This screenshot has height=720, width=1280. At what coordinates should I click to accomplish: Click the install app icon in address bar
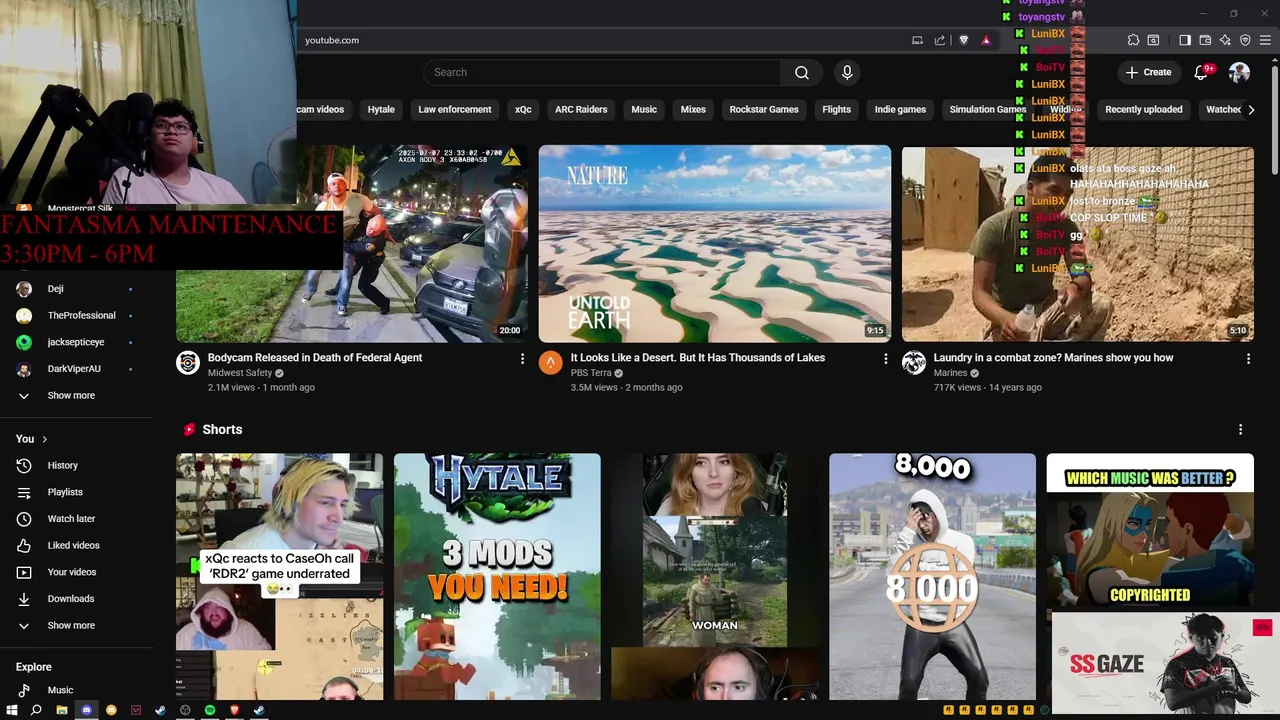point(917,40)
